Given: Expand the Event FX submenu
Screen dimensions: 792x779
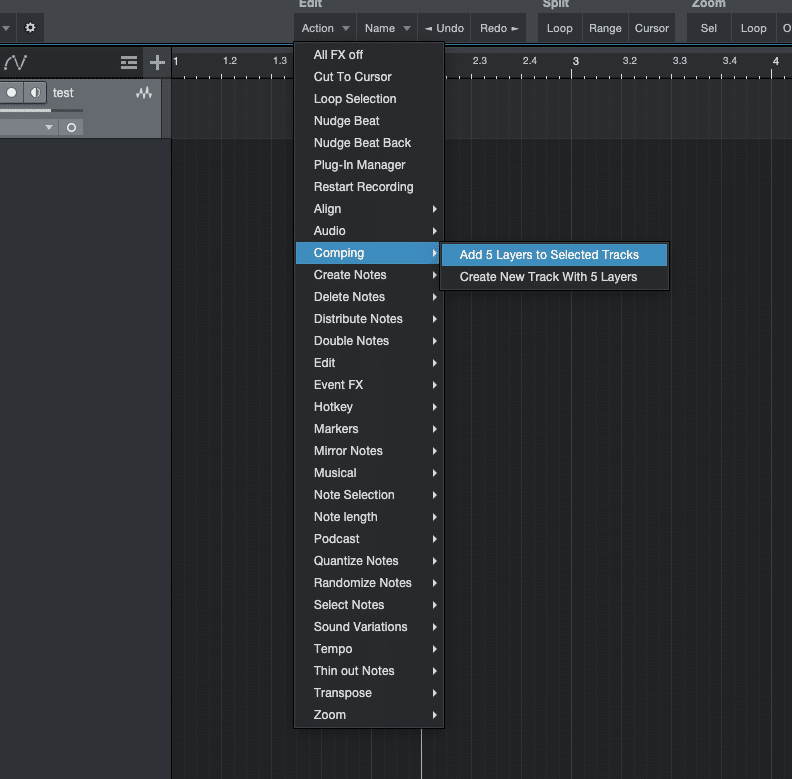Looking at the screenshot, I should pos(369,385).
